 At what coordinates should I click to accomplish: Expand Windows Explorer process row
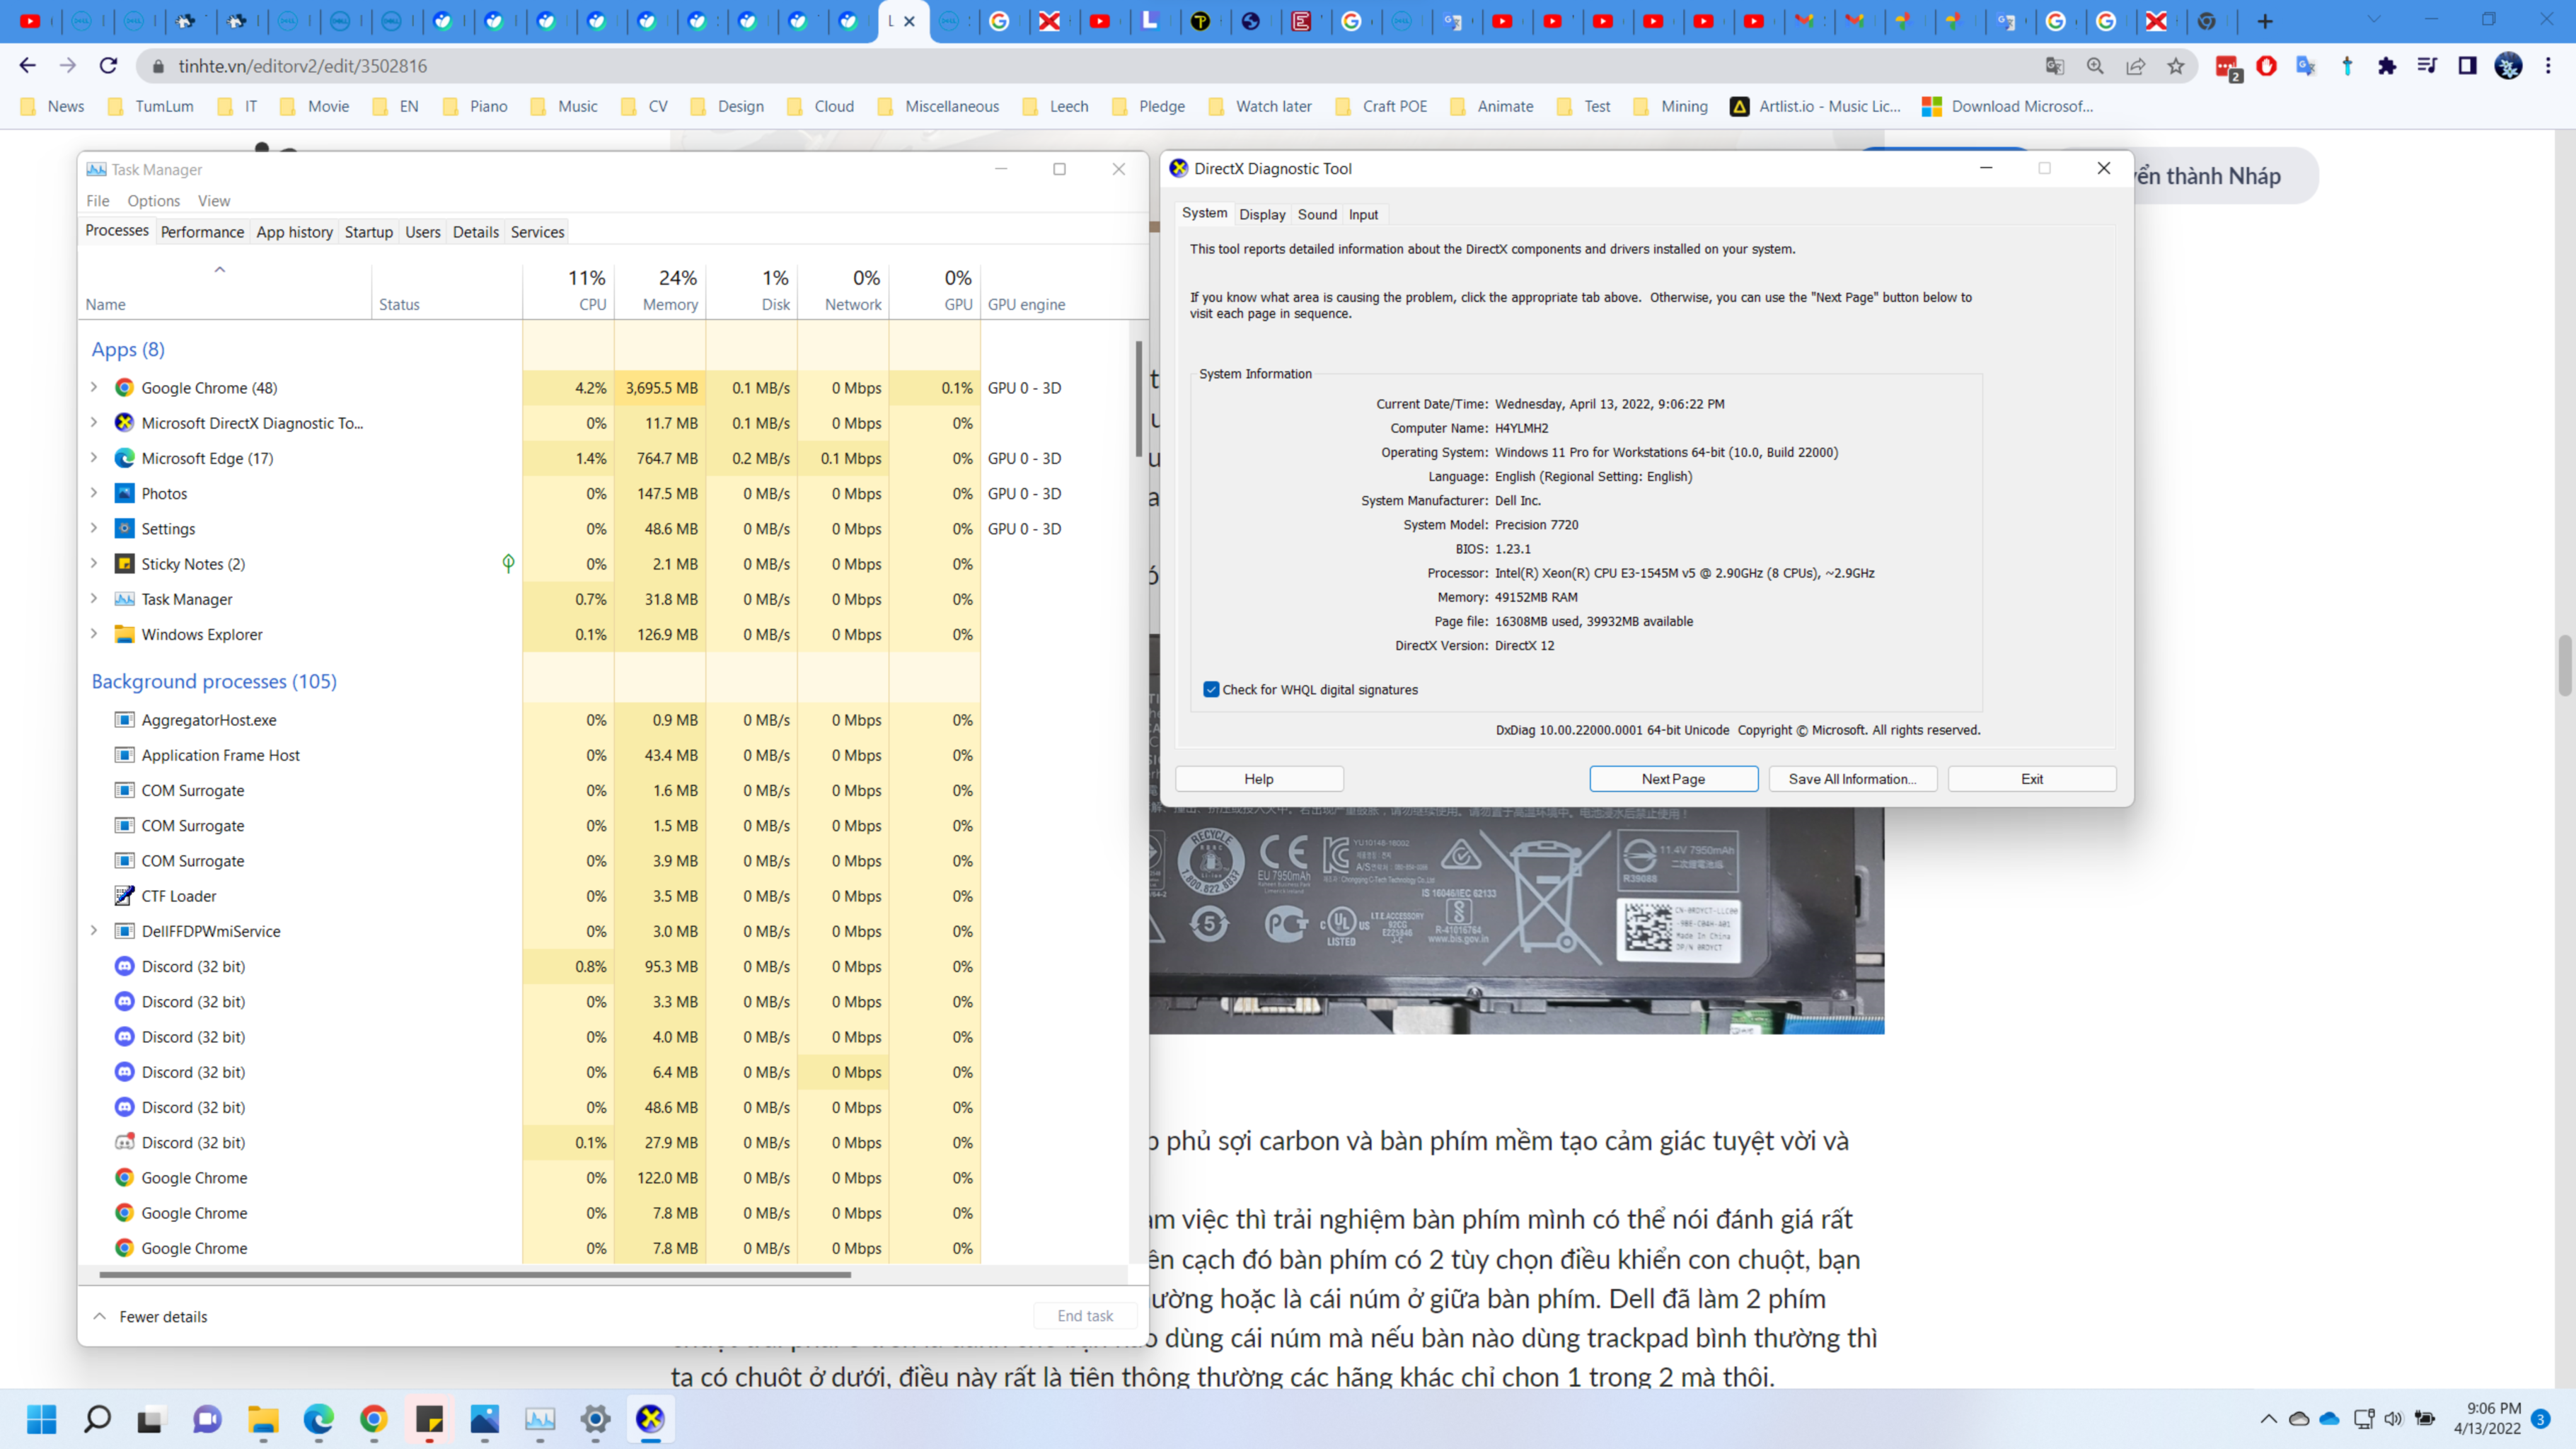tap(94, 634)
